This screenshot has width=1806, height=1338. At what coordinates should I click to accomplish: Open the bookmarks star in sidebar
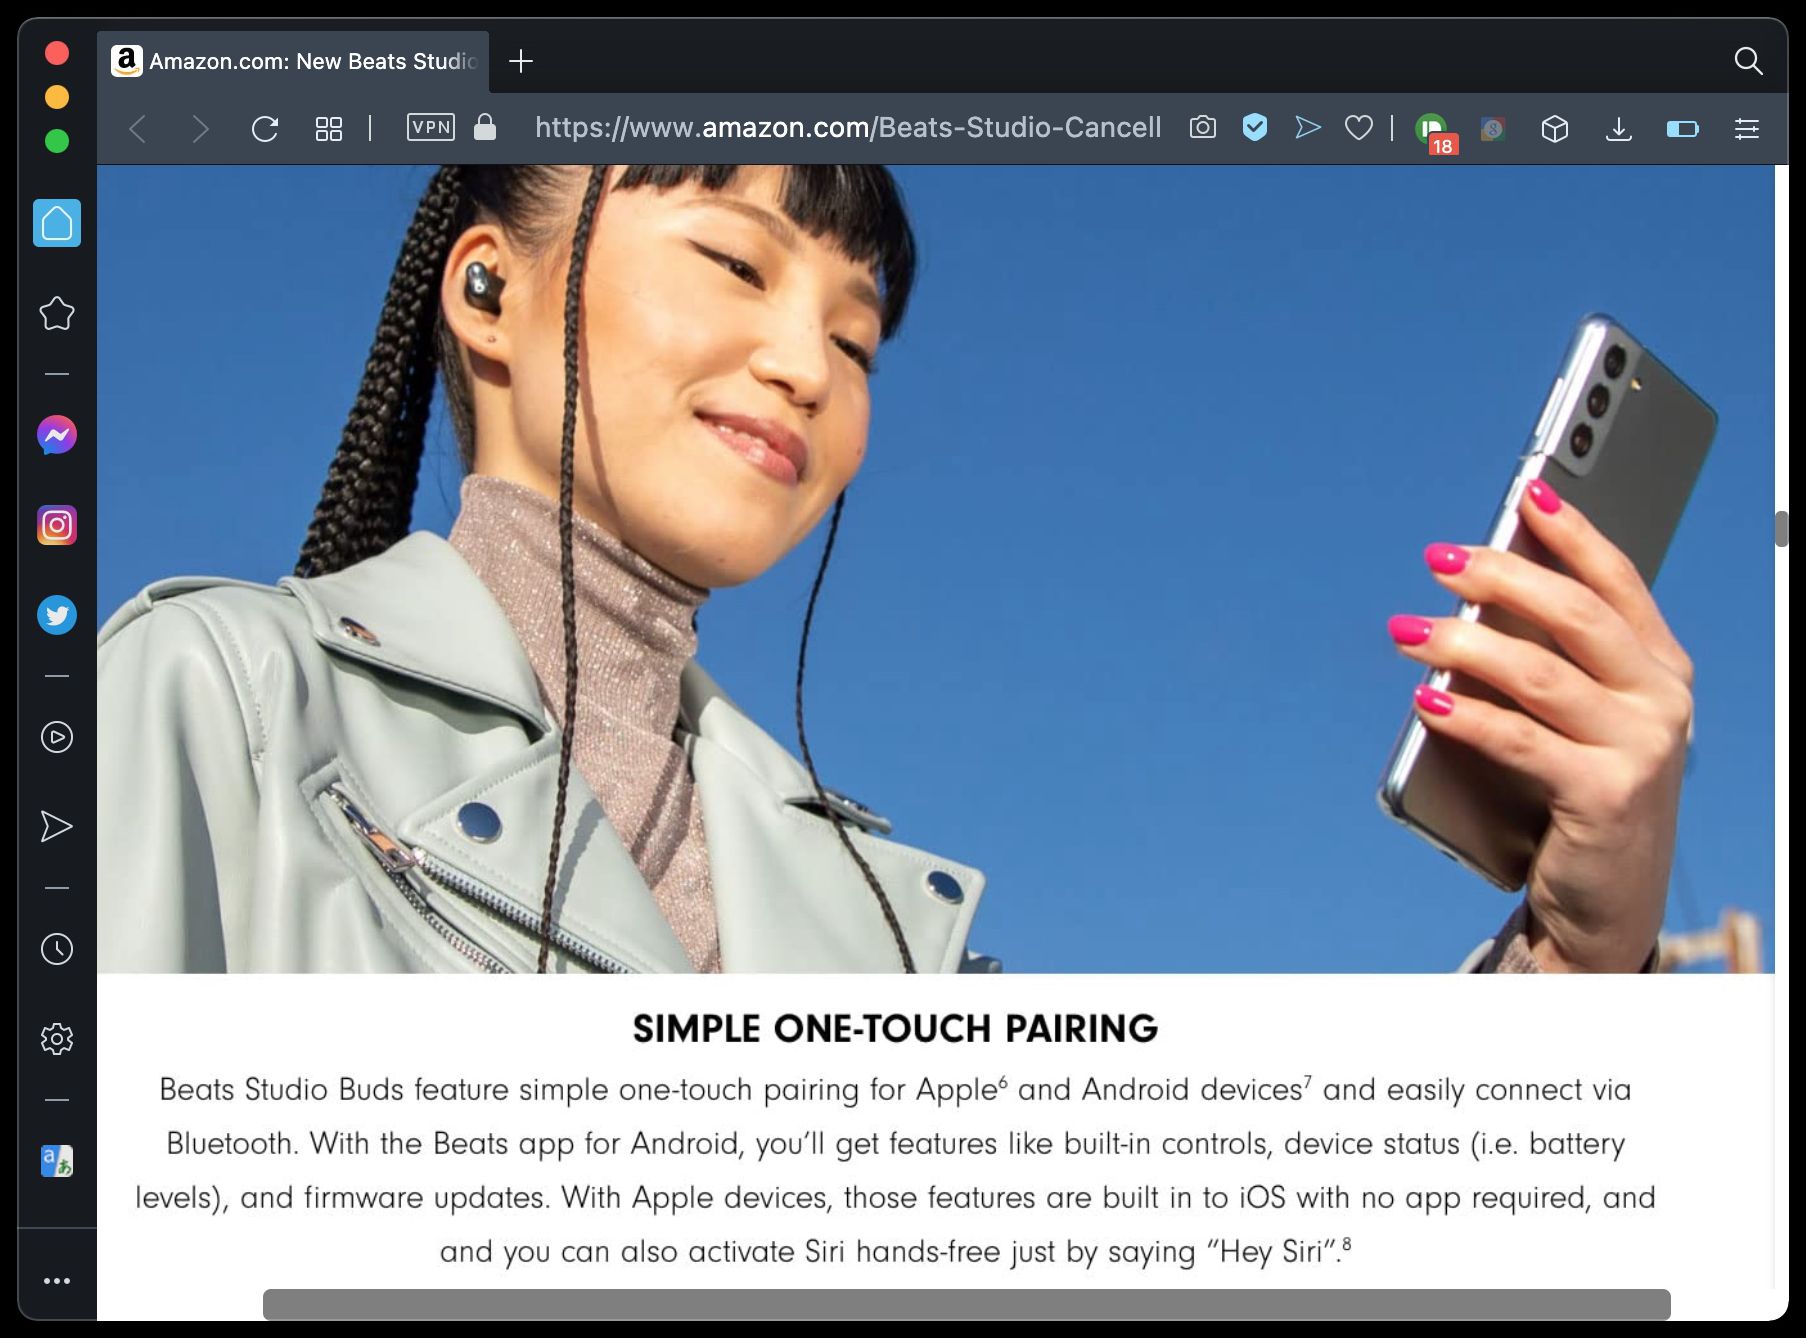(57, 314)
